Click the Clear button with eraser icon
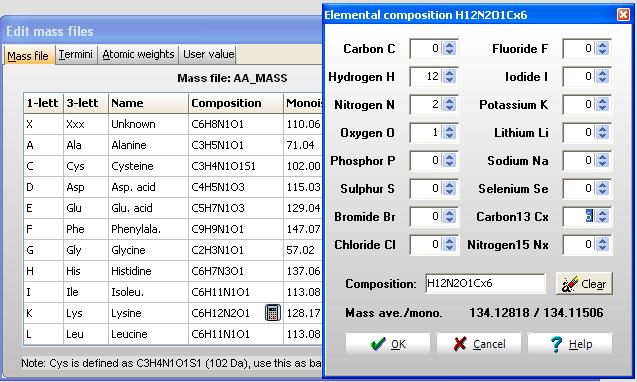 point(584,284)
